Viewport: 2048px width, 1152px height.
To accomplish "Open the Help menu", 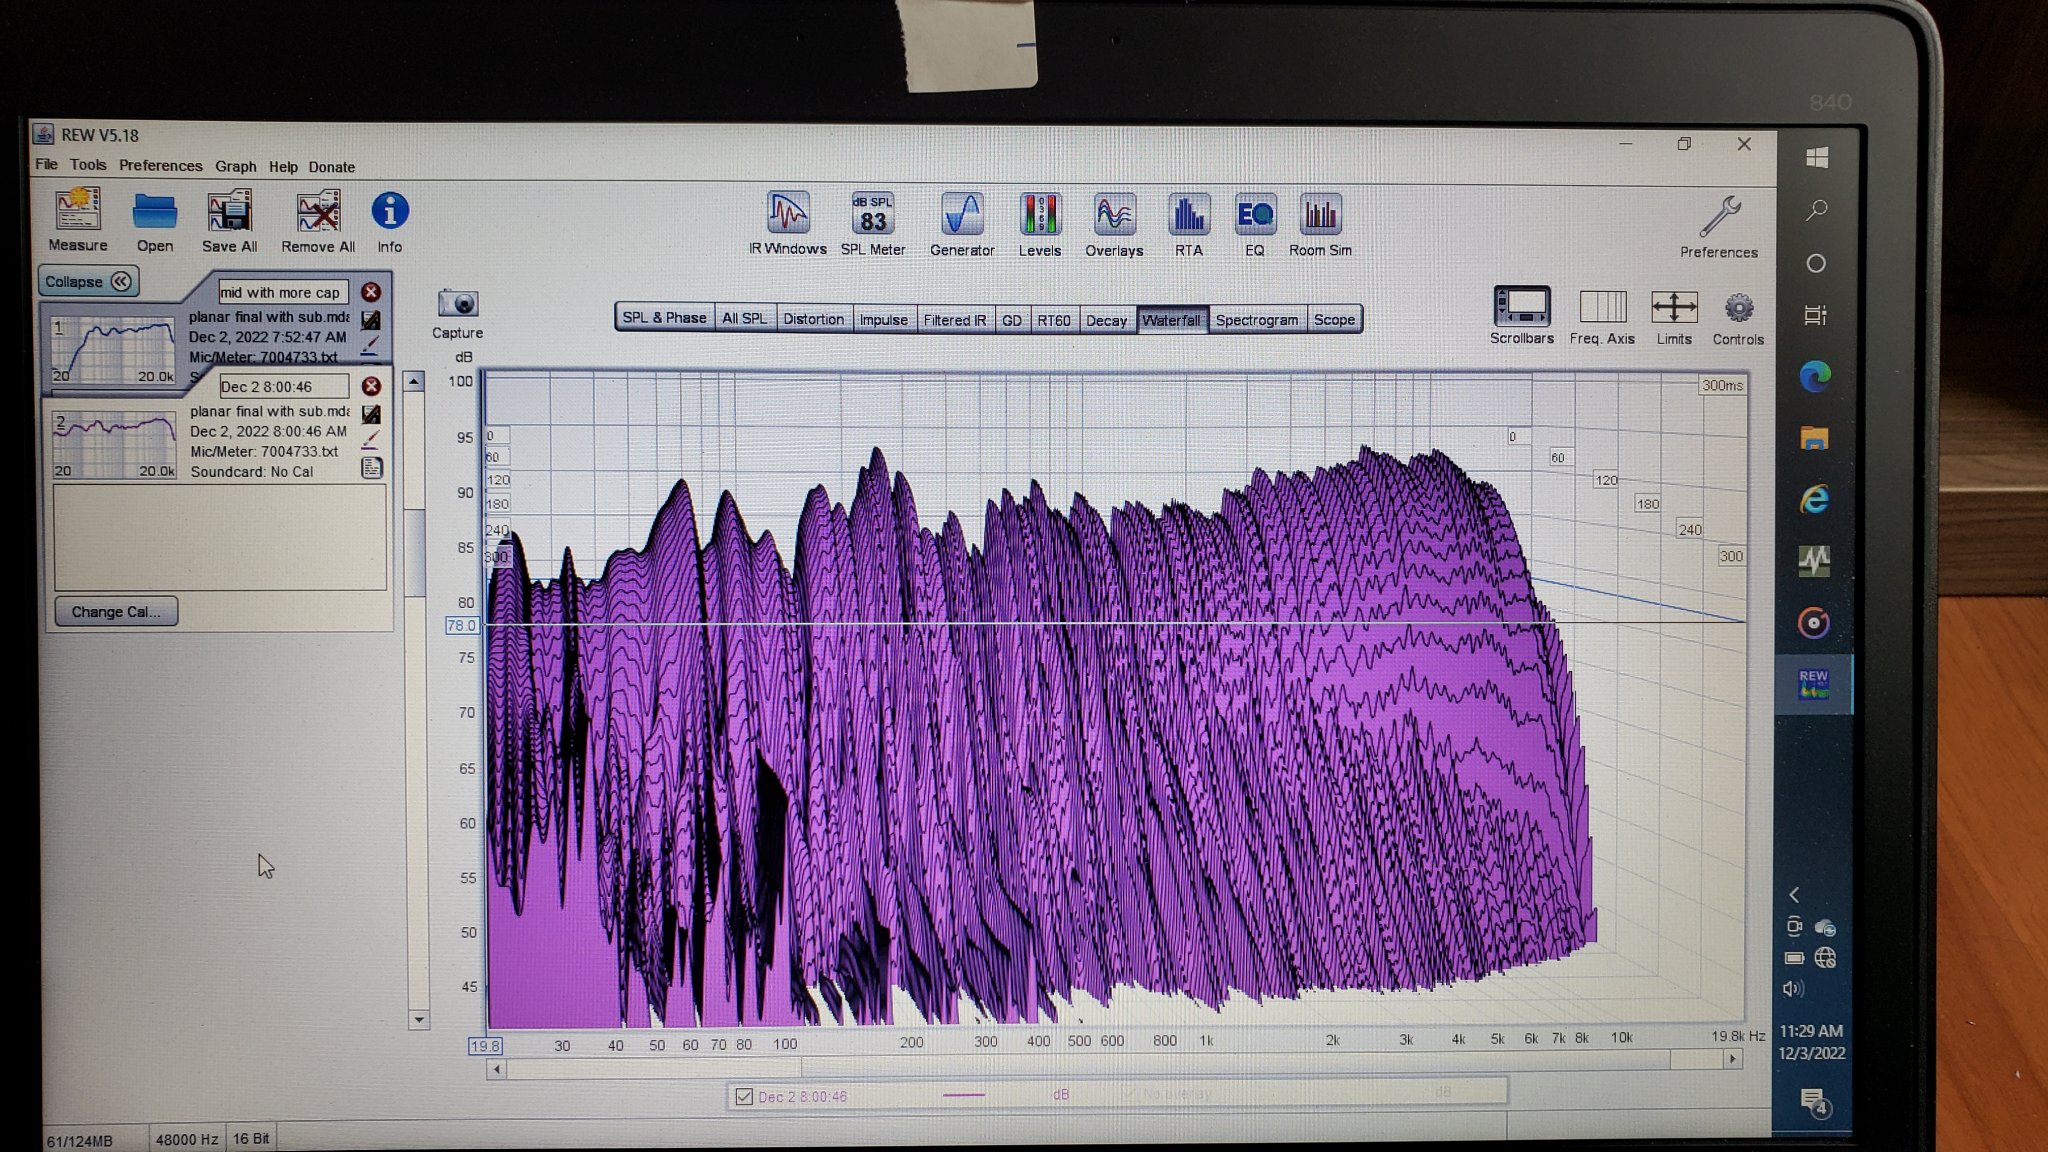I will click(x=283, y=167).
